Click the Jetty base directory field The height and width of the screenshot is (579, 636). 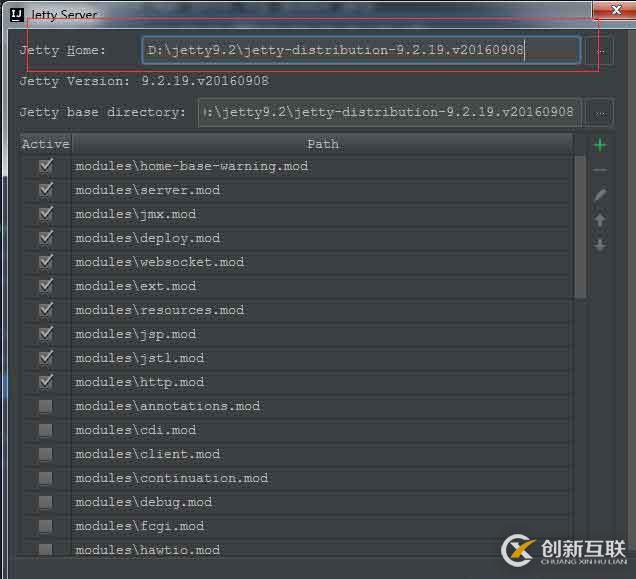coord(389,112)
